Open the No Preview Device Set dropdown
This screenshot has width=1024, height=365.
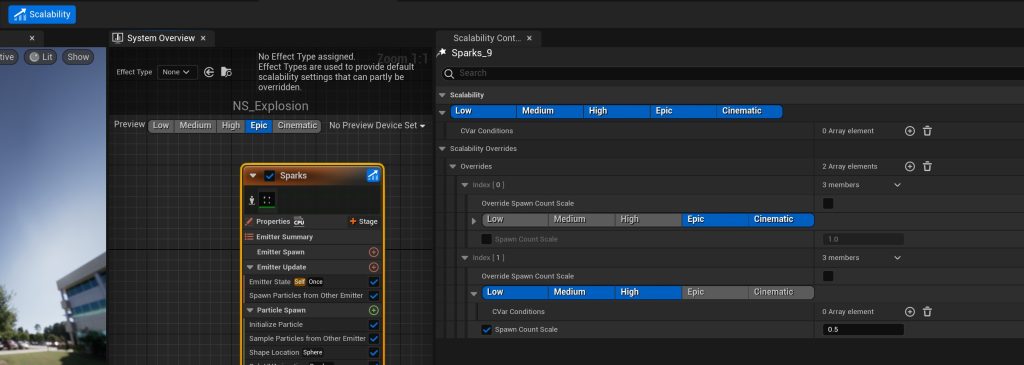(377, 125)
